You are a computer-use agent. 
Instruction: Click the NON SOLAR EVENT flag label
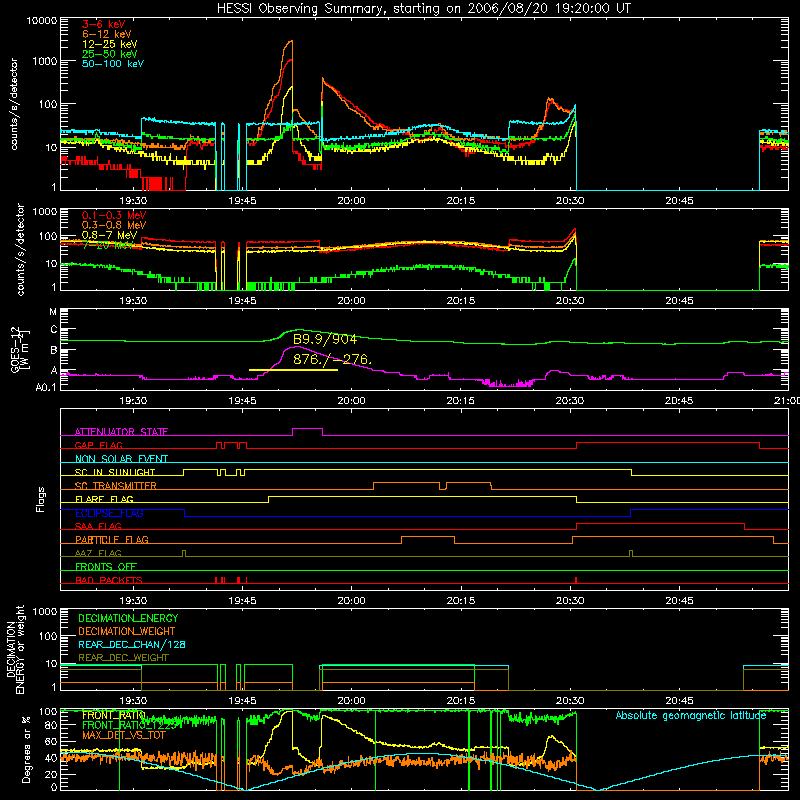pyautogui.click(x=121, y=459)
